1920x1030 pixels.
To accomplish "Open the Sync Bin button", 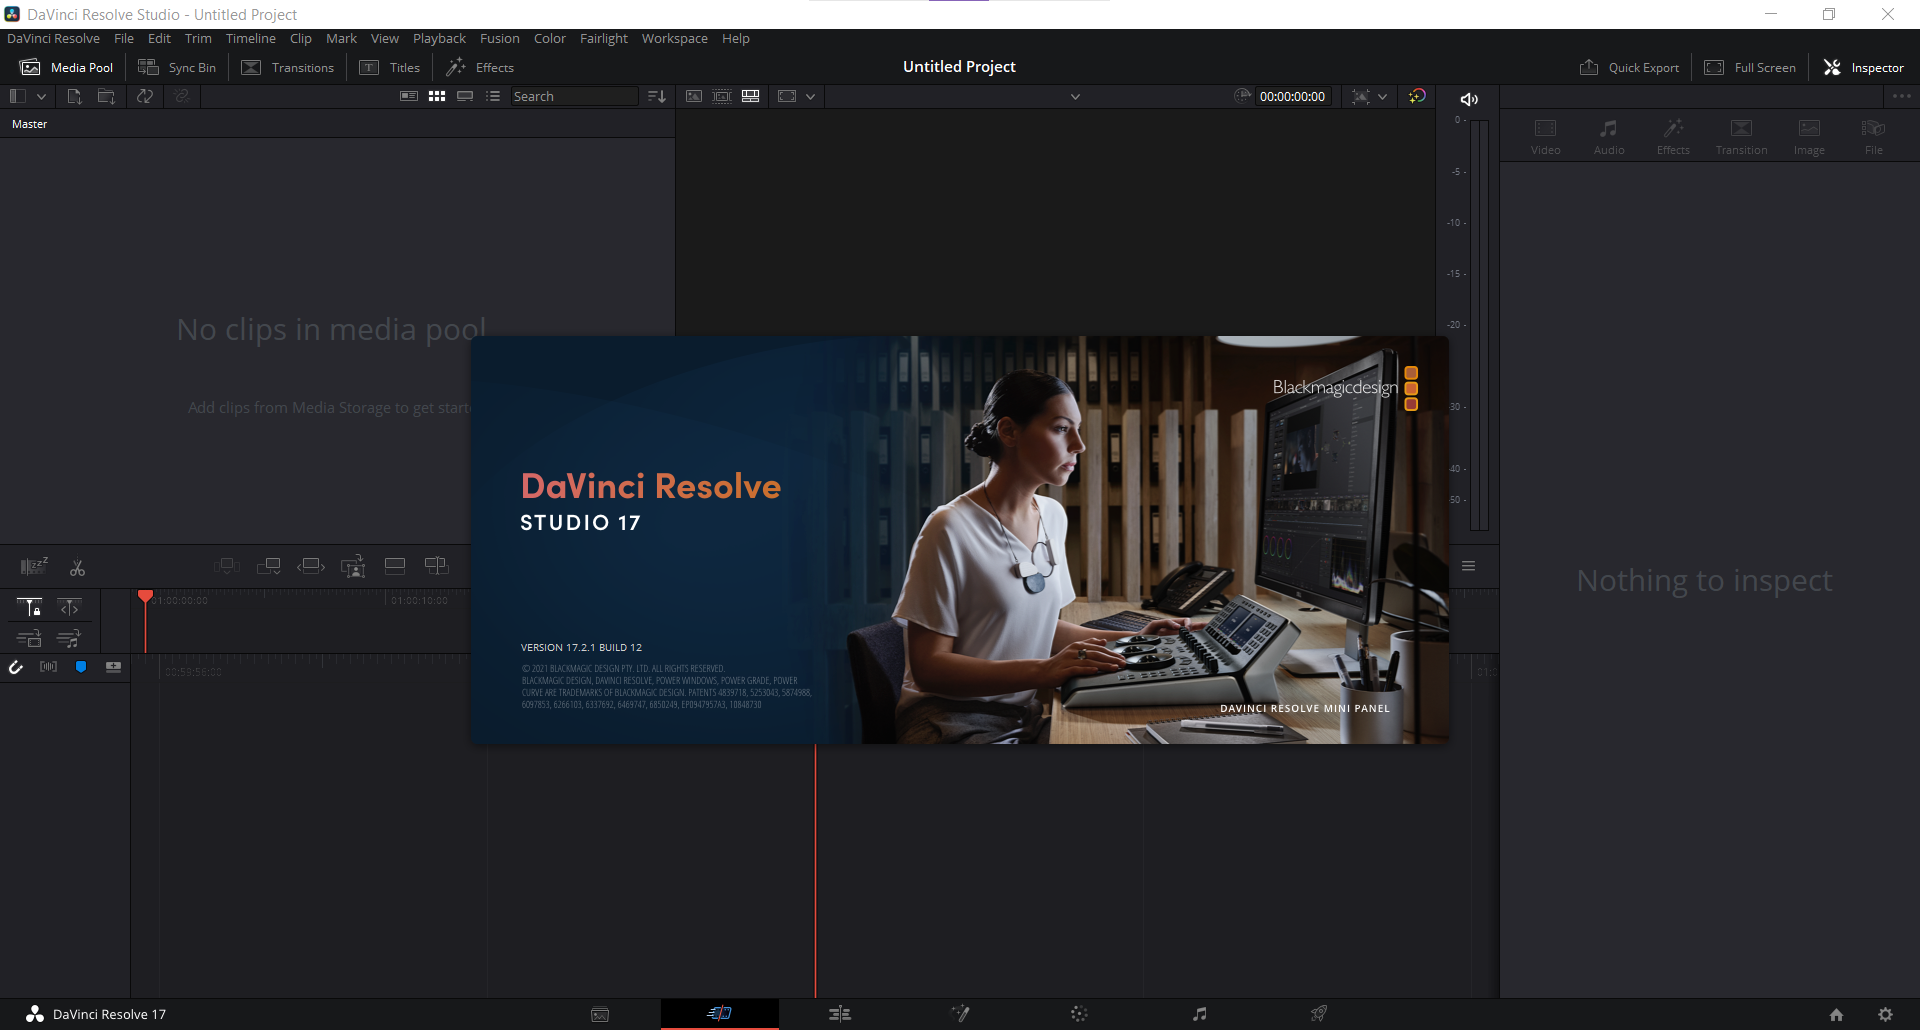I will [x=176, y=67].
